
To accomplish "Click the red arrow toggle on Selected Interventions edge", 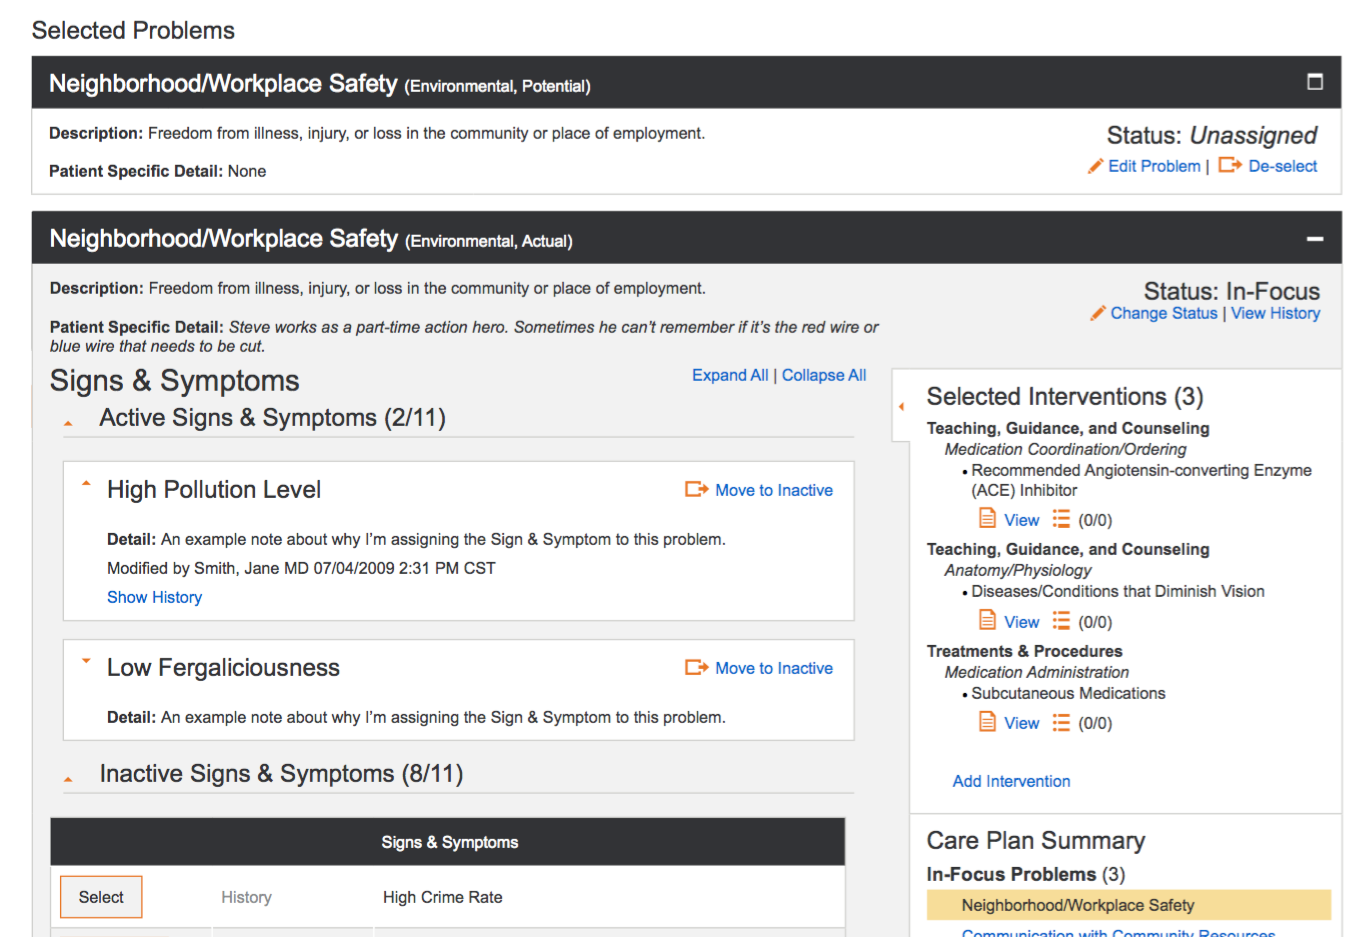I will pyautogui.click(x=899, y=406).
